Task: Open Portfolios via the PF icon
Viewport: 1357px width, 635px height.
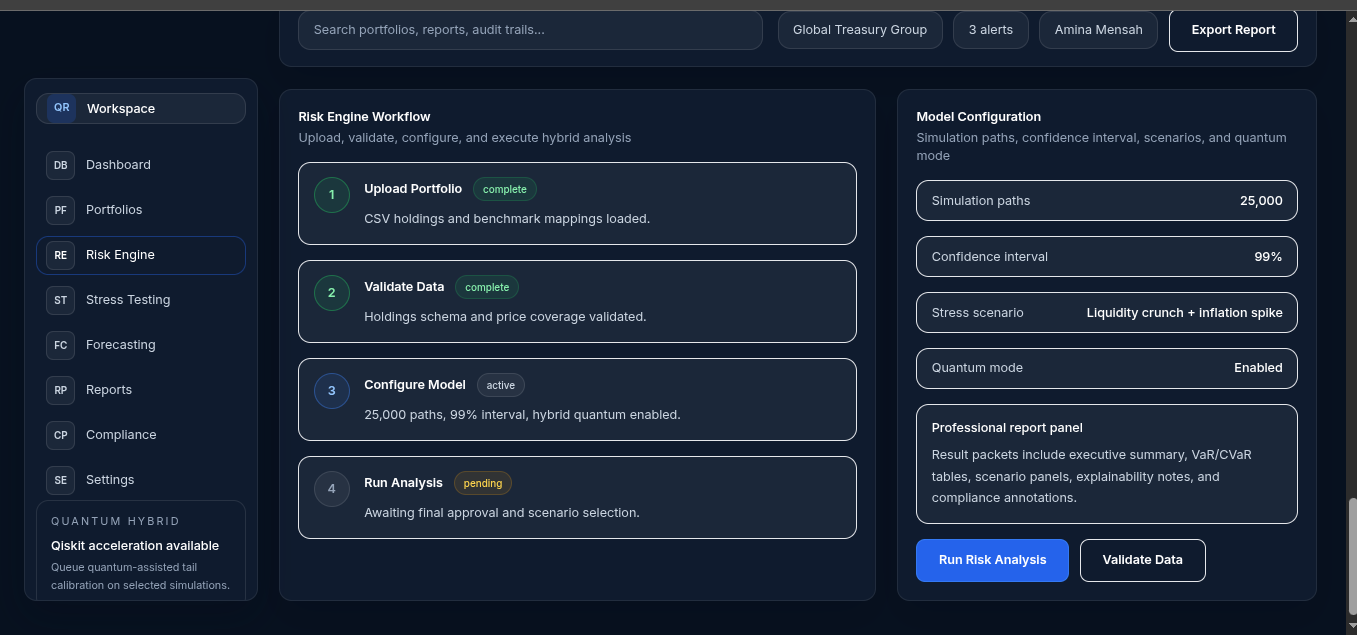Action: pos(61,210)
